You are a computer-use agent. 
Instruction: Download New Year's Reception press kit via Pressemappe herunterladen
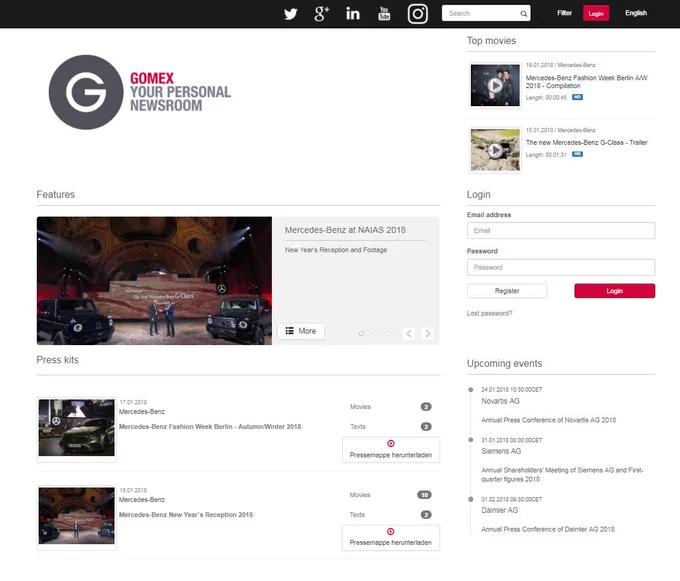click(x=391, y=538)
